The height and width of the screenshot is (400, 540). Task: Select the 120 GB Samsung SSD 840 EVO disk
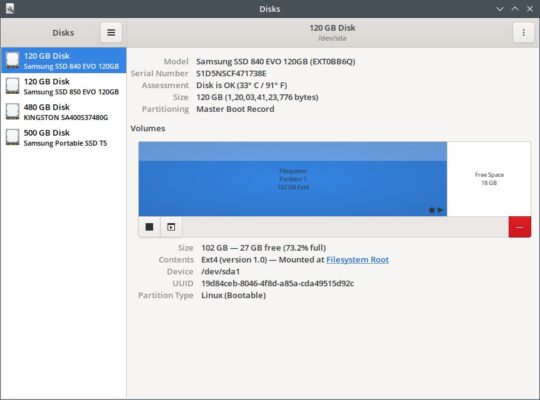click(64, 60)
